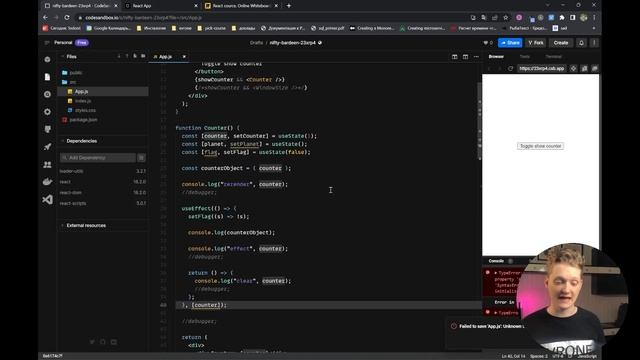Open the GitHub icon in the sidebar
This screenshot has height=360, width=640.
click(x=47, y=129)
